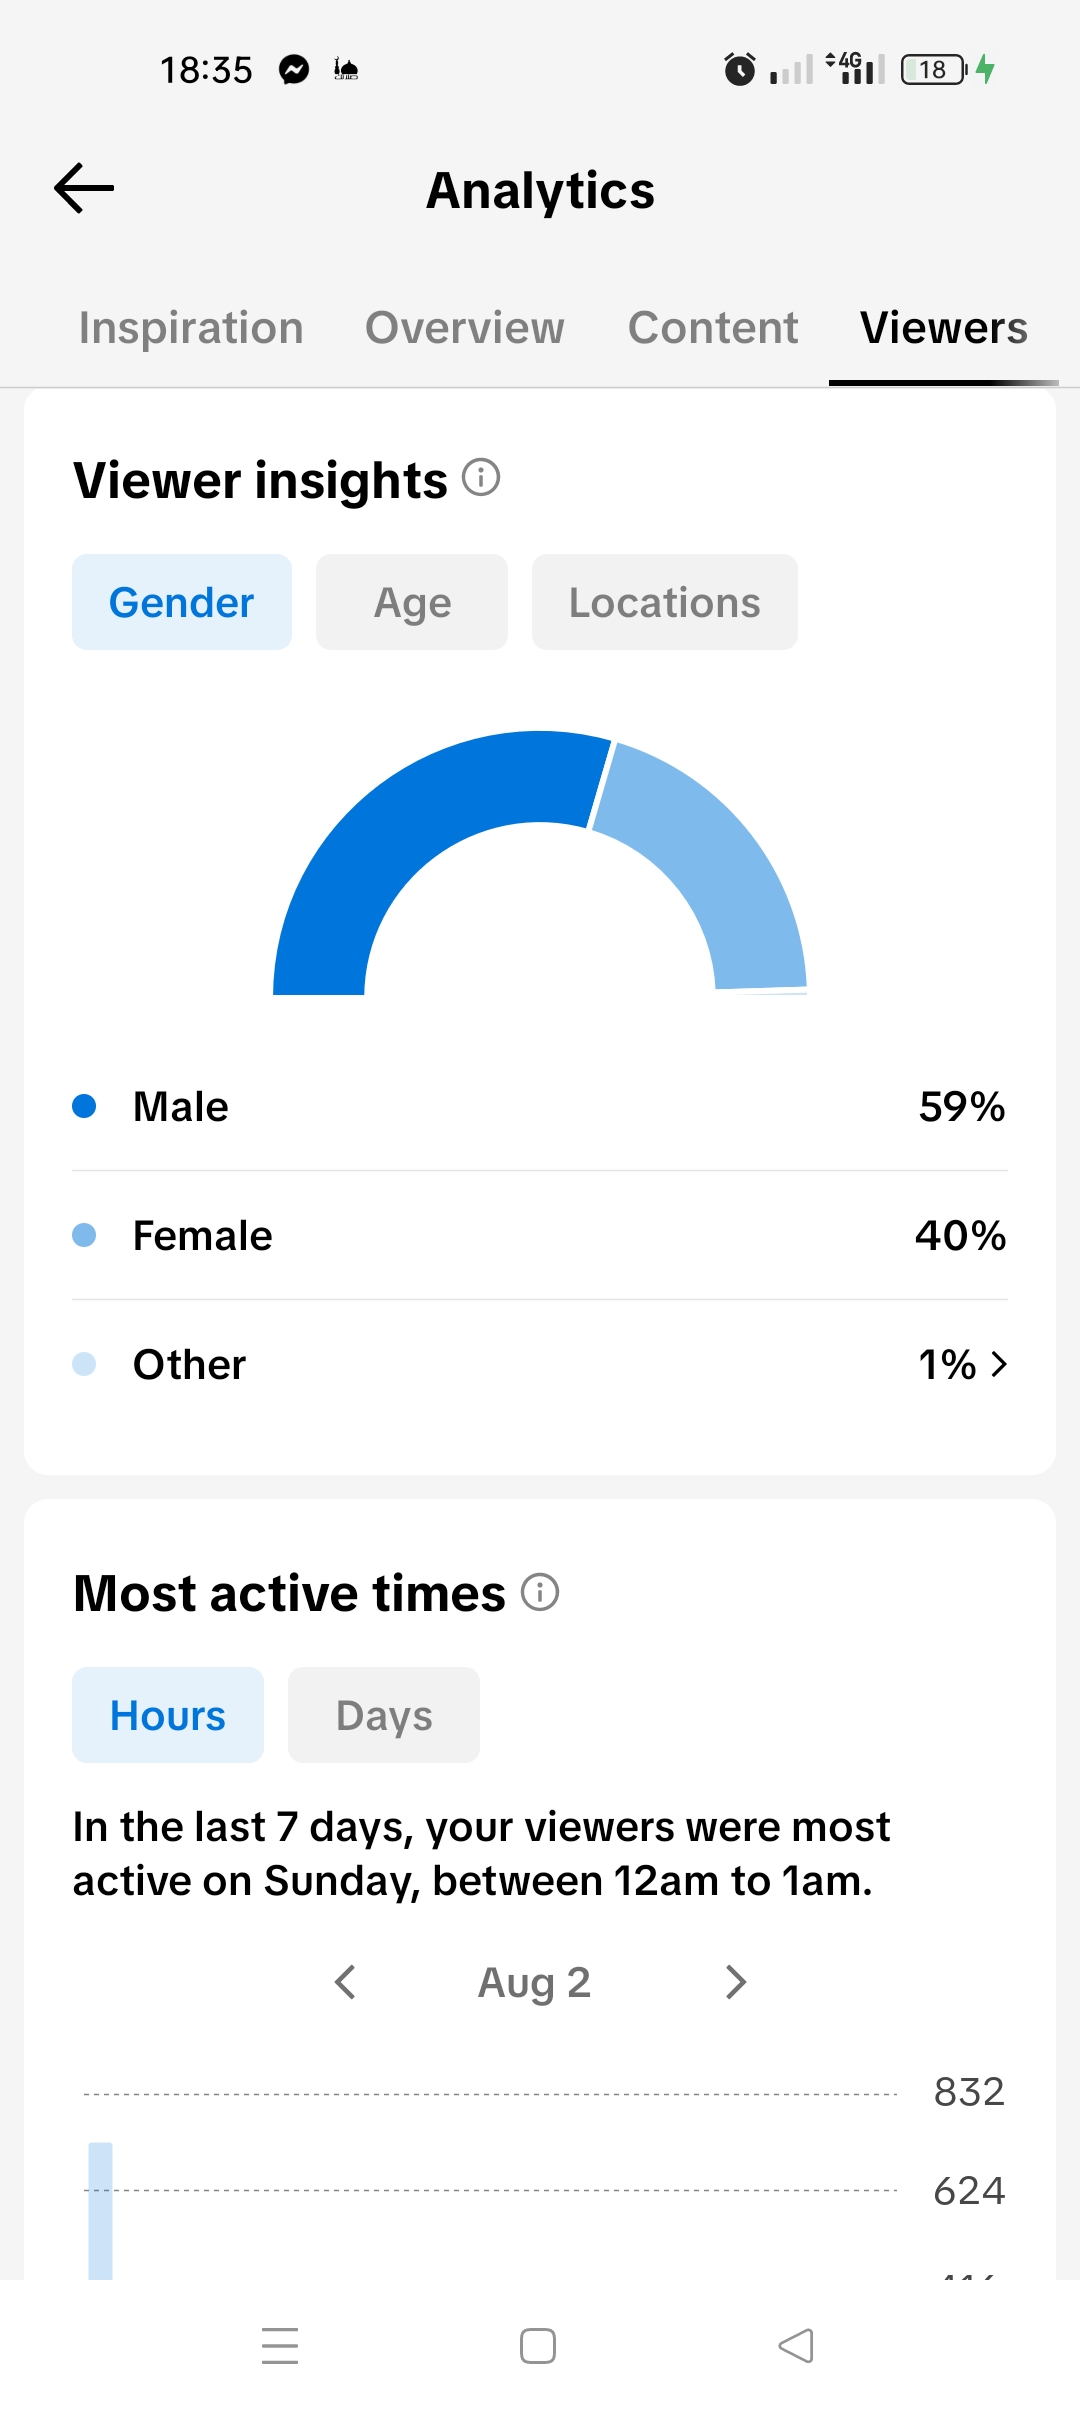Tap Android back triangle icon

pos(796,2346)
